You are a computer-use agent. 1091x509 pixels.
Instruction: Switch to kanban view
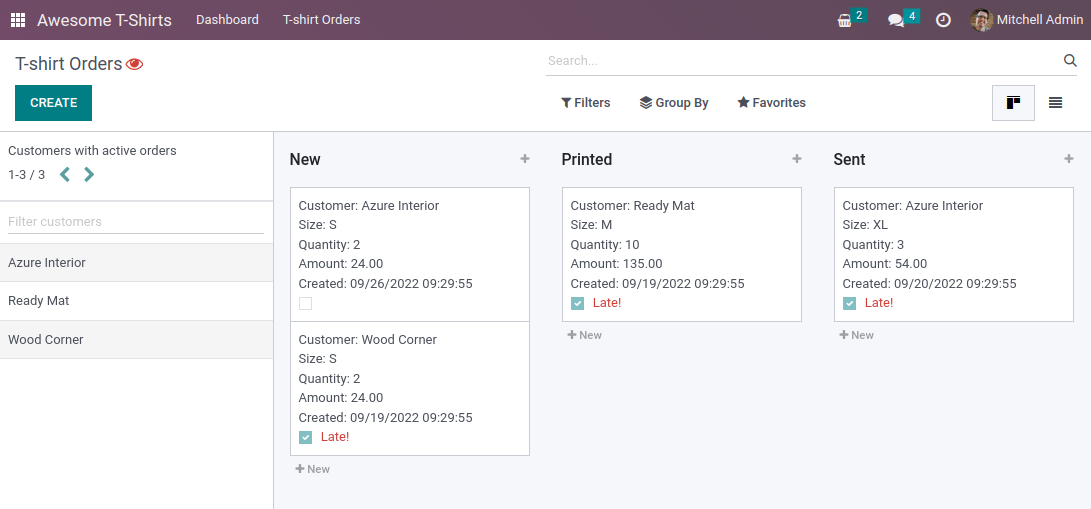coord(1013,103)
